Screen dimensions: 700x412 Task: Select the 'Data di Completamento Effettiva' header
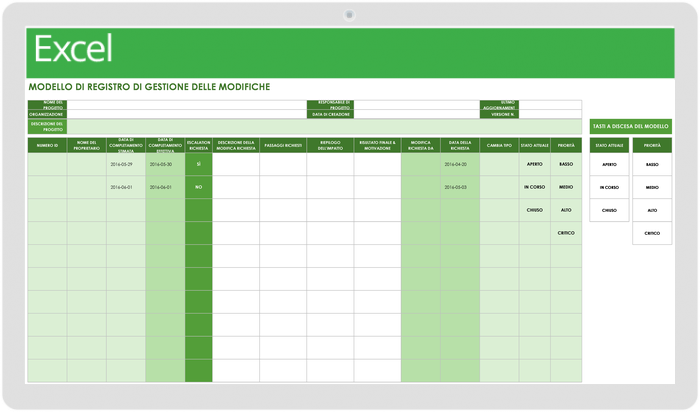(165, 146)
